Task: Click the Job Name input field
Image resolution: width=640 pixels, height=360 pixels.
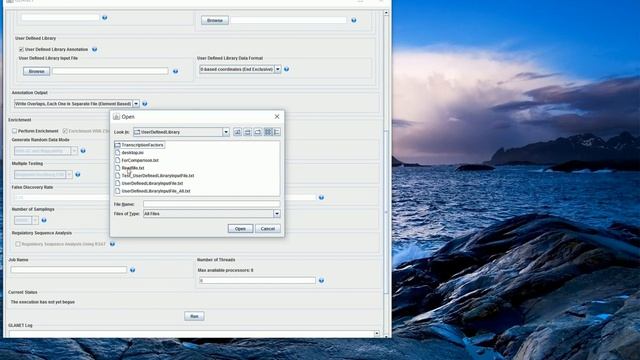Action: coord(69,270)
